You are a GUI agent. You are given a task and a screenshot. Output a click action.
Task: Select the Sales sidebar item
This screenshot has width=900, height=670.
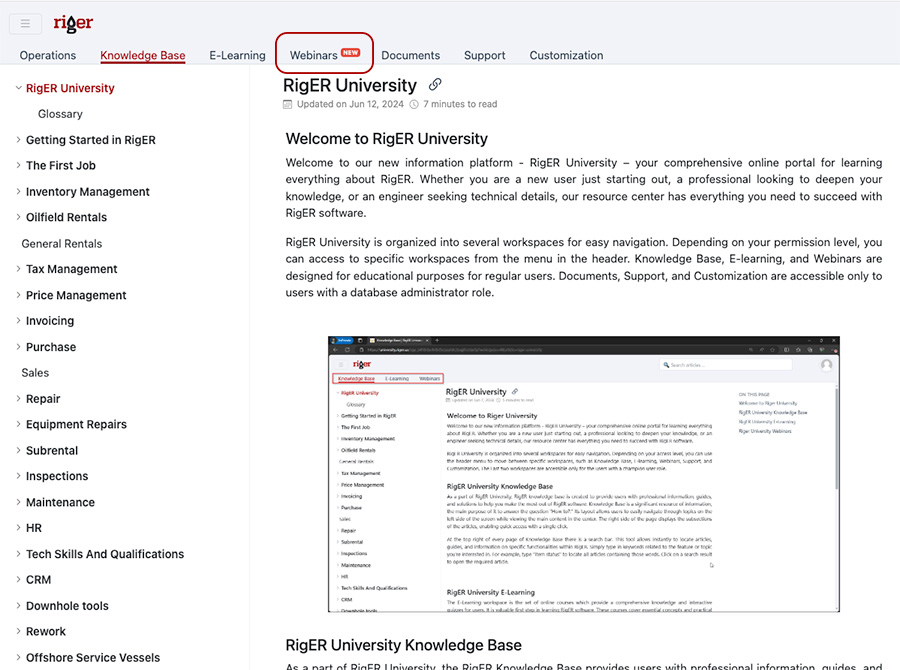[35, 373]
